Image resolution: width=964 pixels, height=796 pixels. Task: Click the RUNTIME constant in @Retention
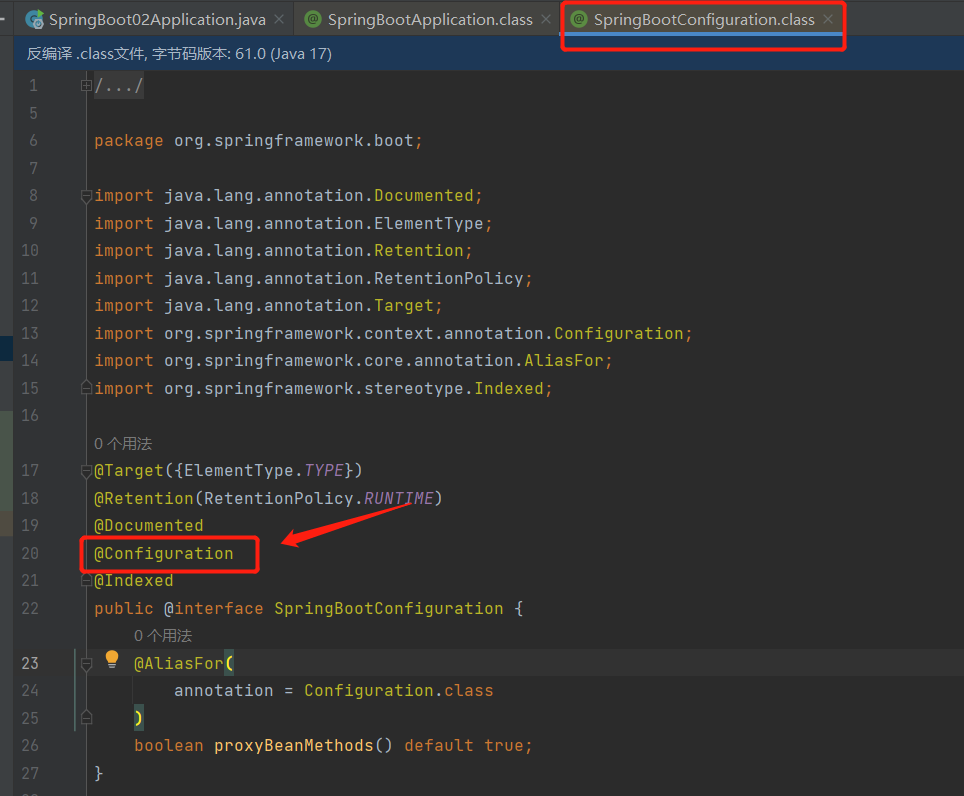(x=398, y=498)
